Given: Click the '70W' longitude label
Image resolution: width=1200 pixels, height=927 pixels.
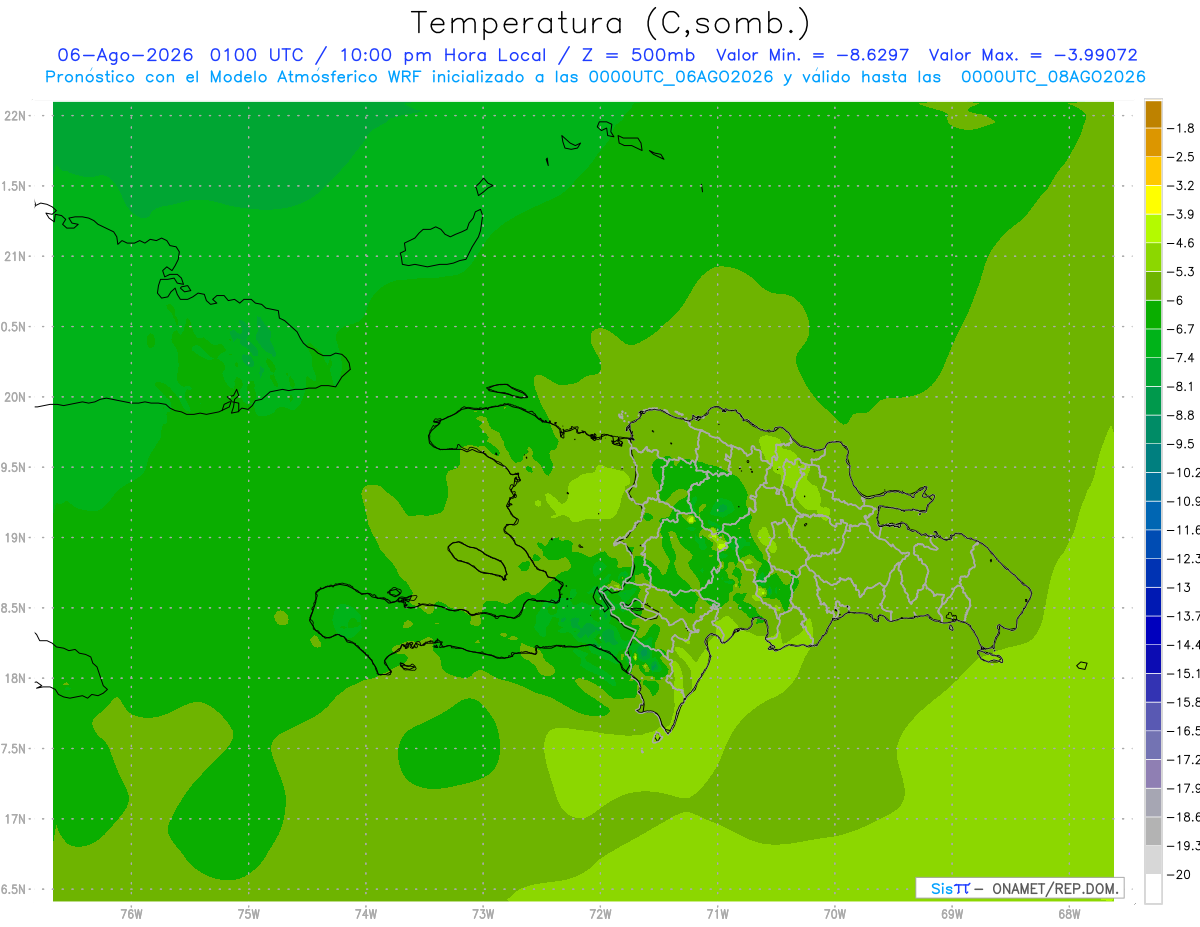Looking at the screenshot, I should [x=834, y=914].
